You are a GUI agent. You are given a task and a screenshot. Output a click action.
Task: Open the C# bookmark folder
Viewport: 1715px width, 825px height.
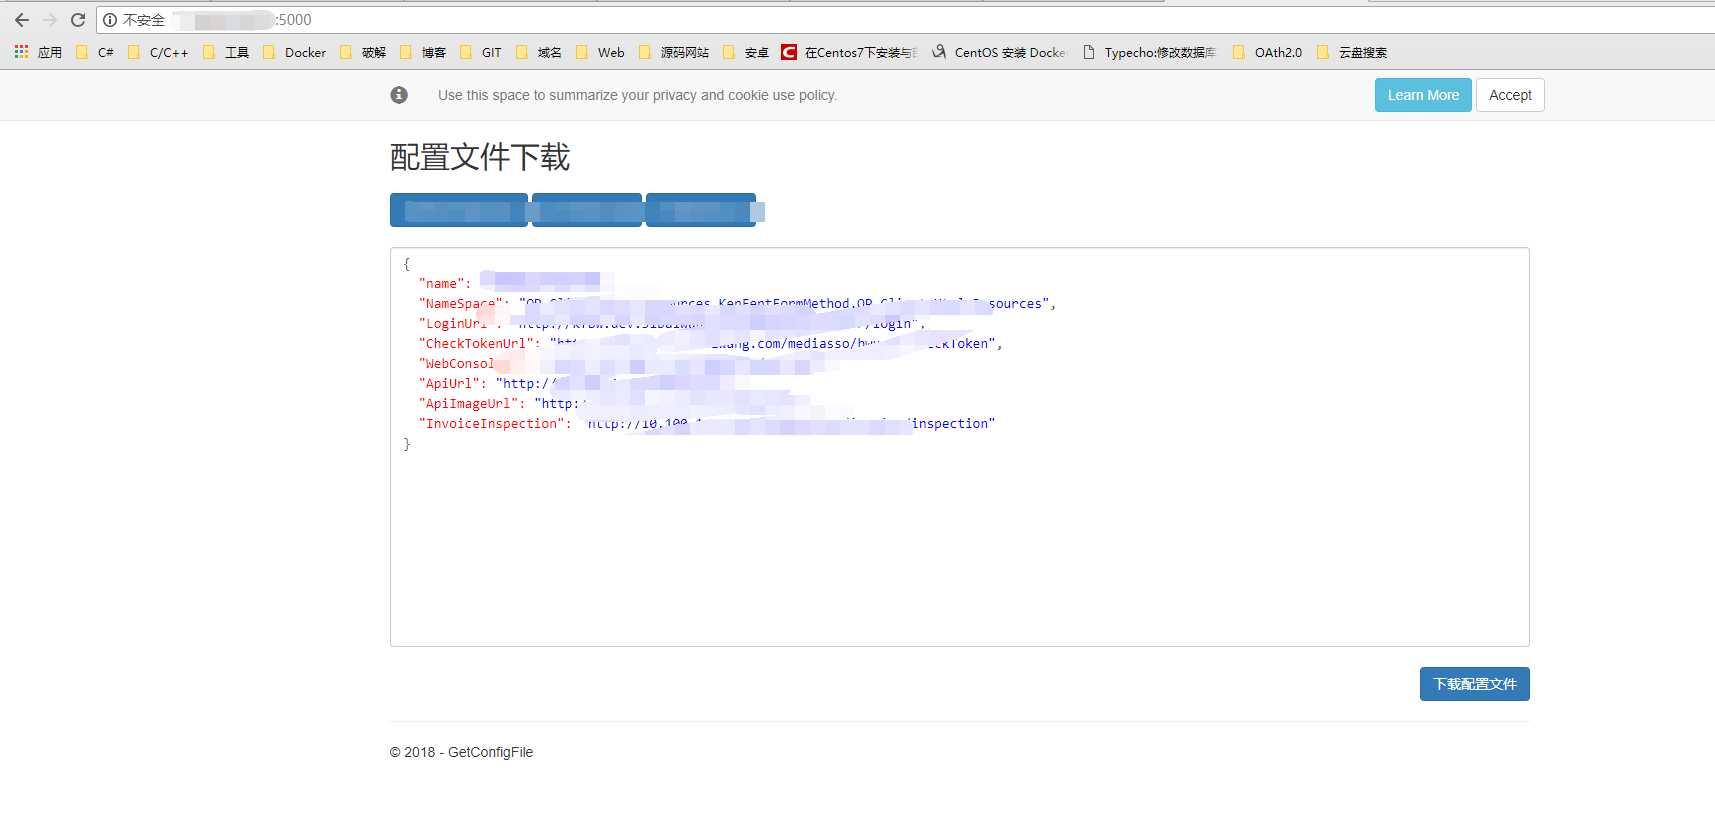point(95,52)
